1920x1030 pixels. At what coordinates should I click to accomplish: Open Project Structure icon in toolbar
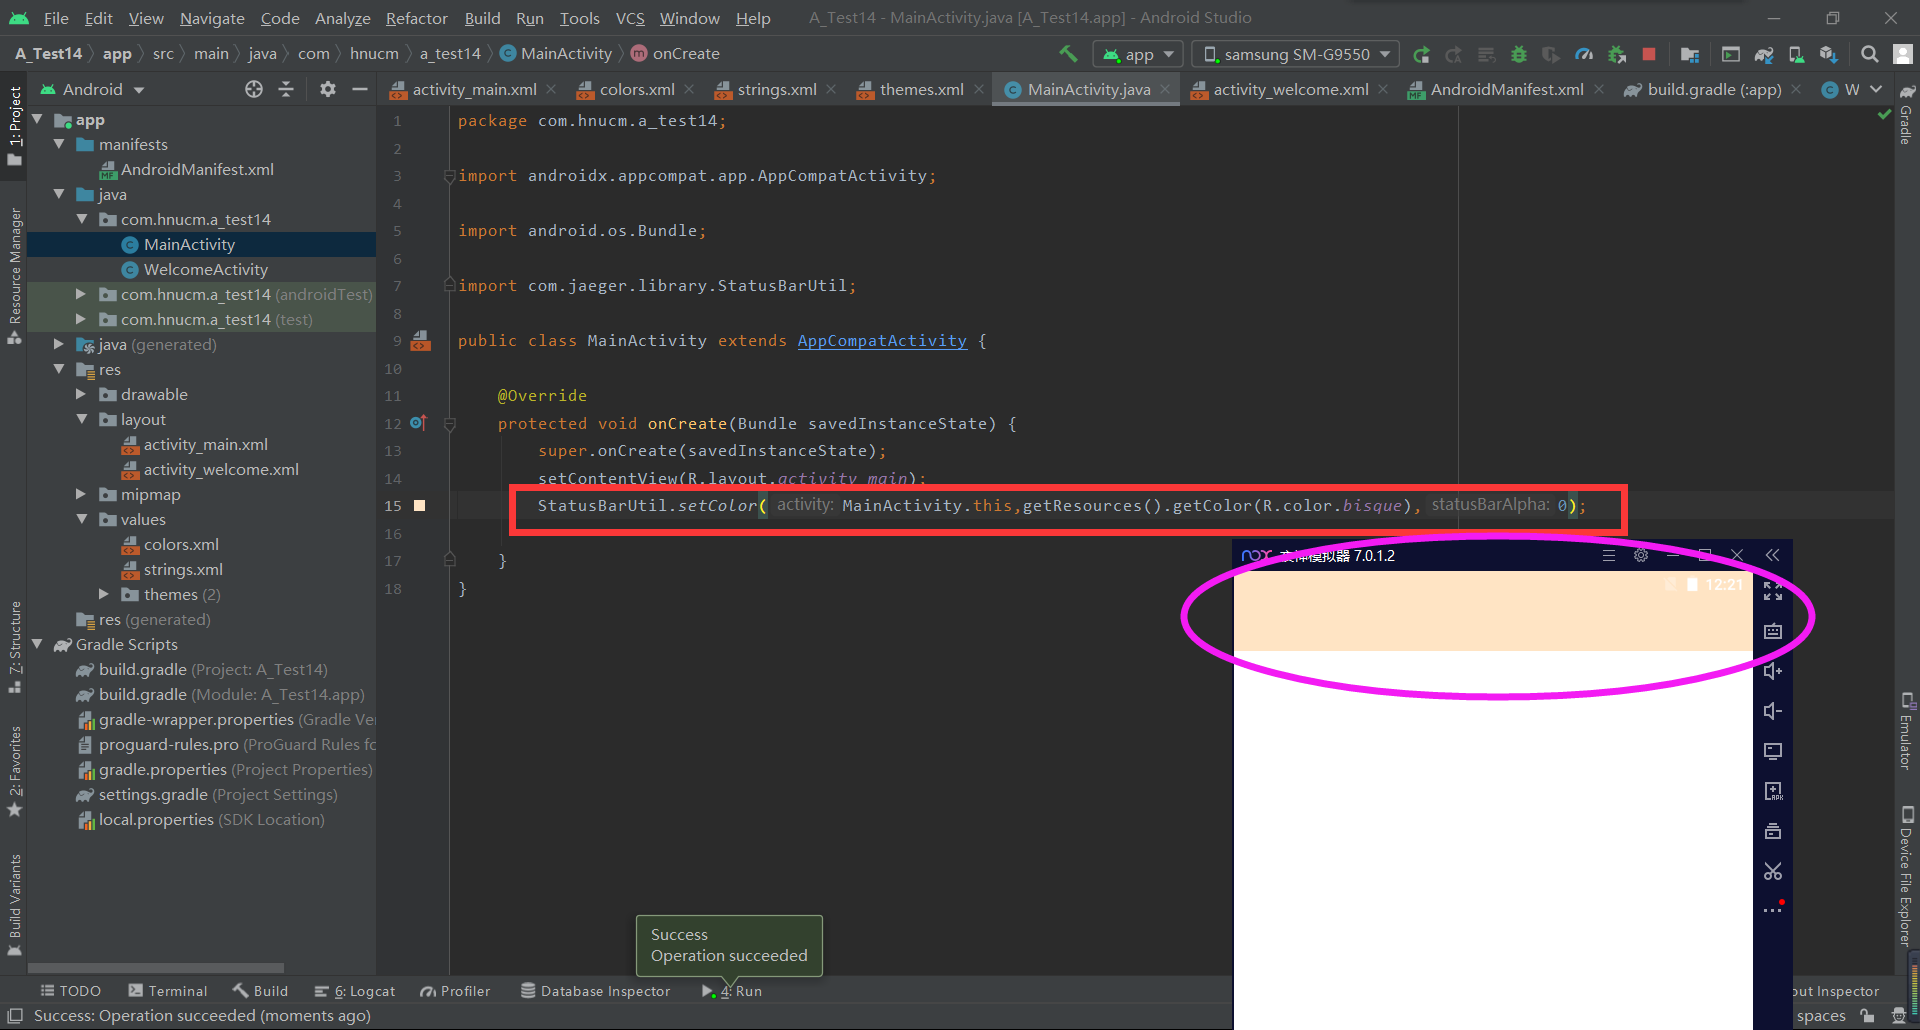point(1690,54)
